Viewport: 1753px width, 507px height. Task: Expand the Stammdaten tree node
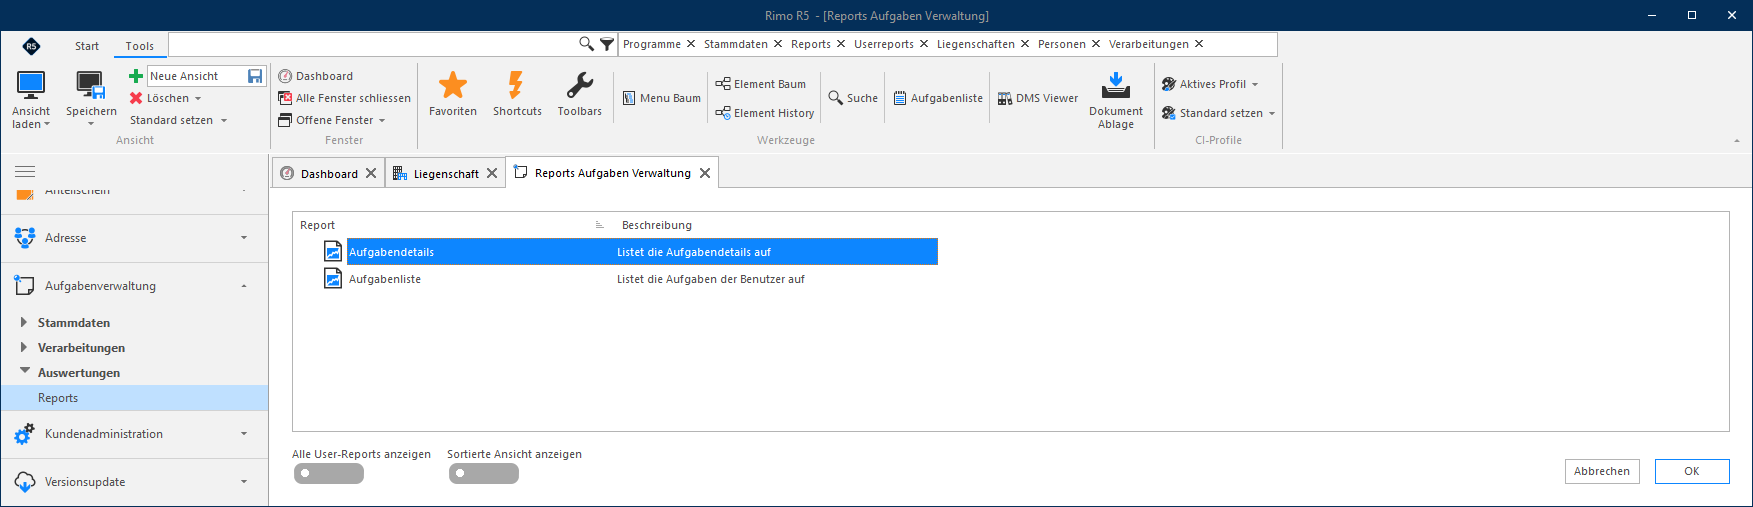[x=24, y=322]
